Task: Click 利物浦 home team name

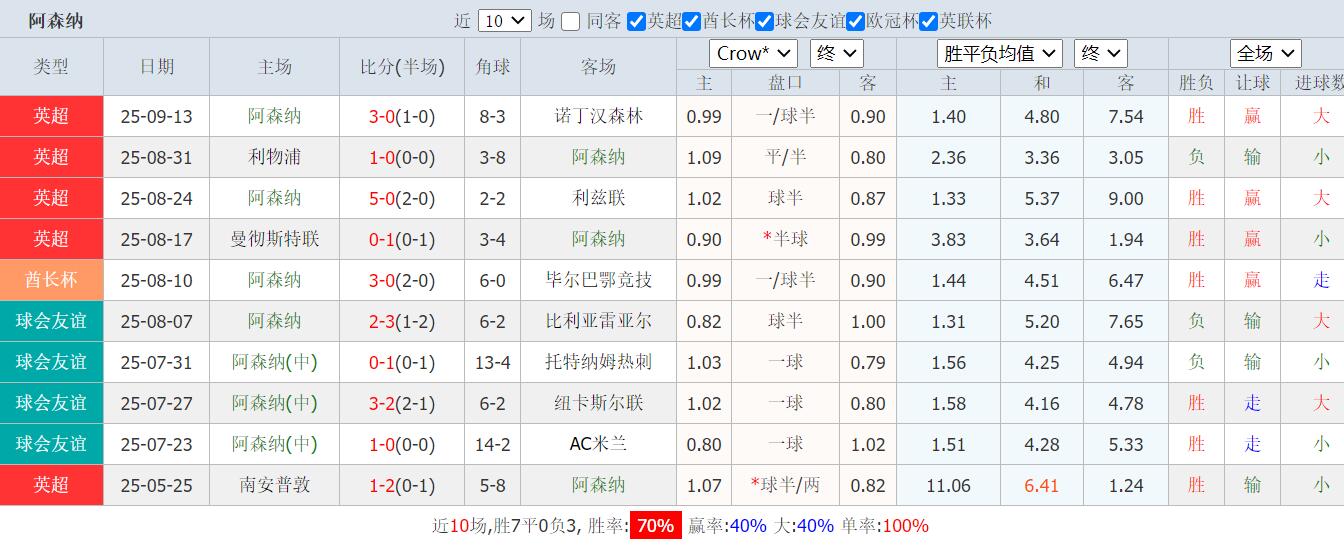Action: pos(275,157)
